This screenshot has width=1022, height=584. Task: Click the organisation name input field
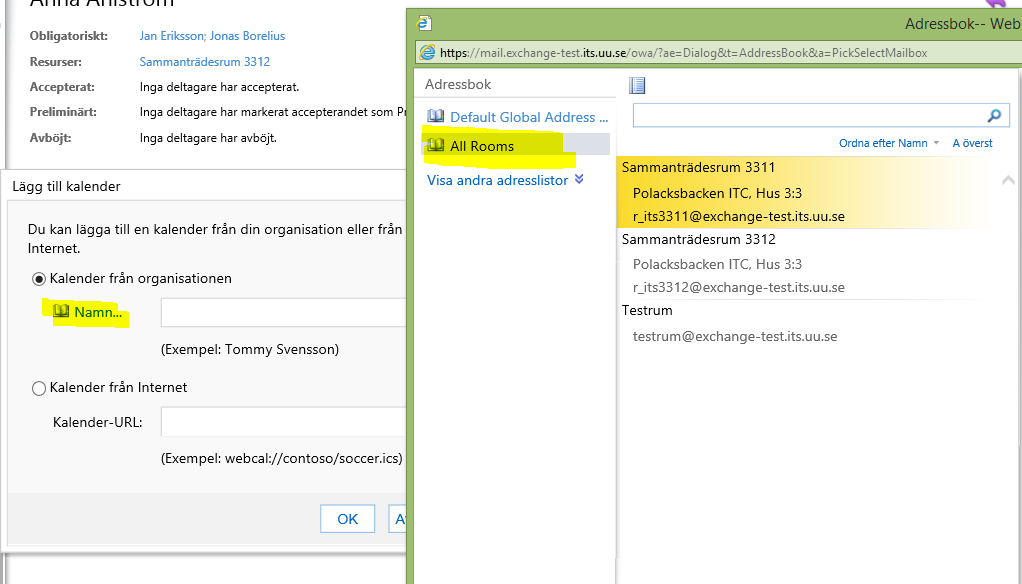(284, 313)
